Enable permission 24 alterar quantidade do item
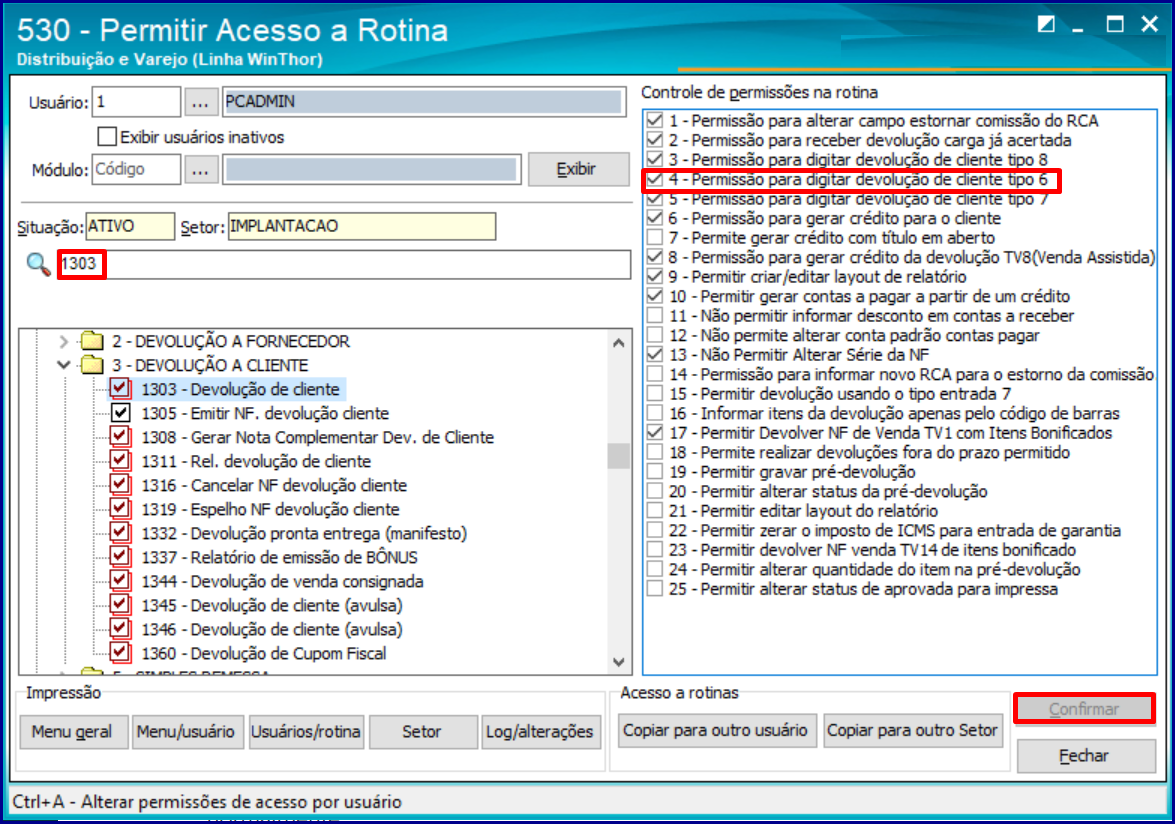The width and height of the screenshot is (1175, 824). [x=655, y=569]
